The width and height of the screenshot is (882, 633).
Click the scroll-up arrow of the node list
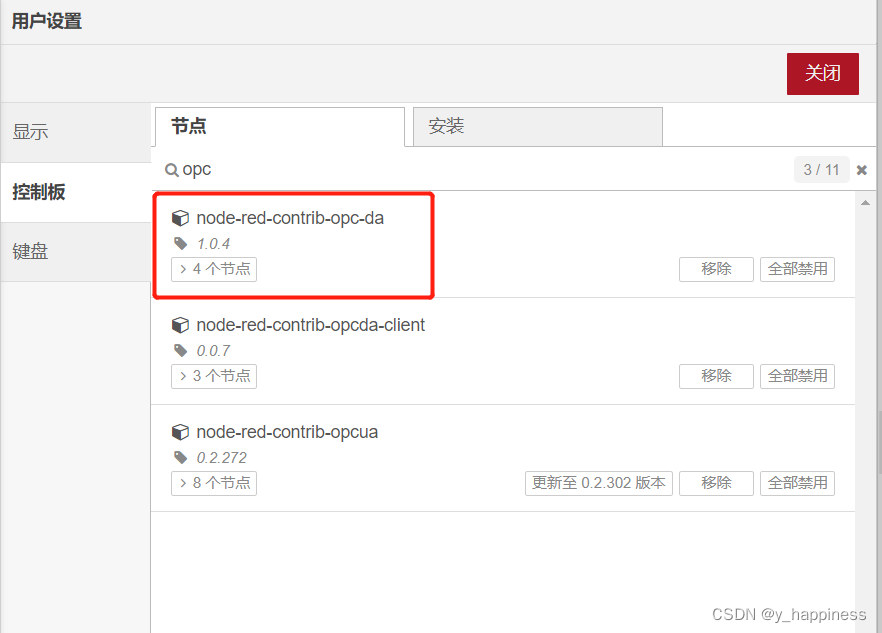click(x=865, y=203)
